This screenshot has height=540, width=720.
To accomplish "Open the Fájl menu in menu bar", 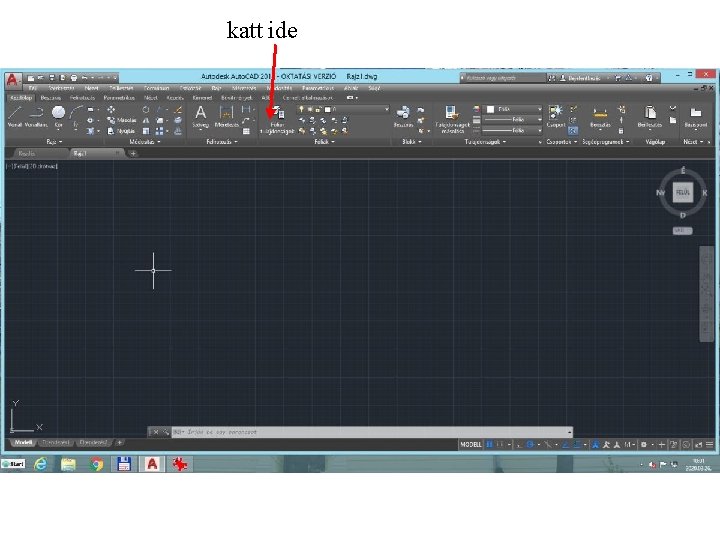I will 33,88.
